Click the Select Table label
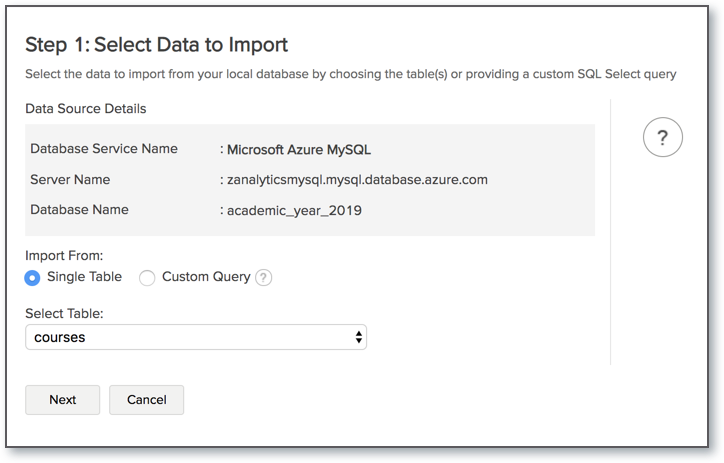 point(64,314)
